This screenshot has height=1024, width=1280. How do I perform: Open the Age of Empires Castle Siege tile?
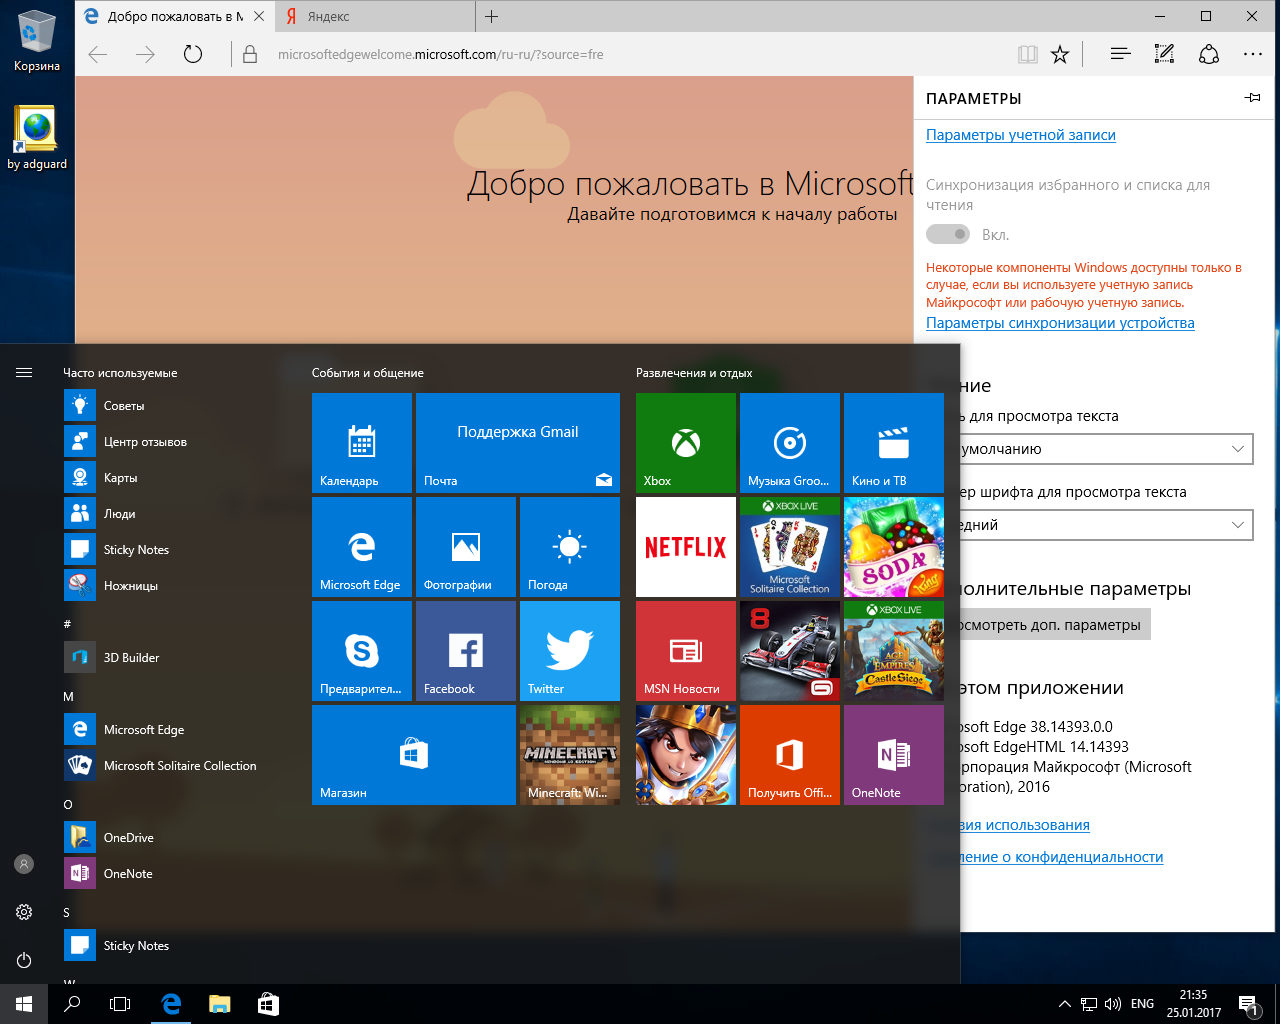coord(894,651)
